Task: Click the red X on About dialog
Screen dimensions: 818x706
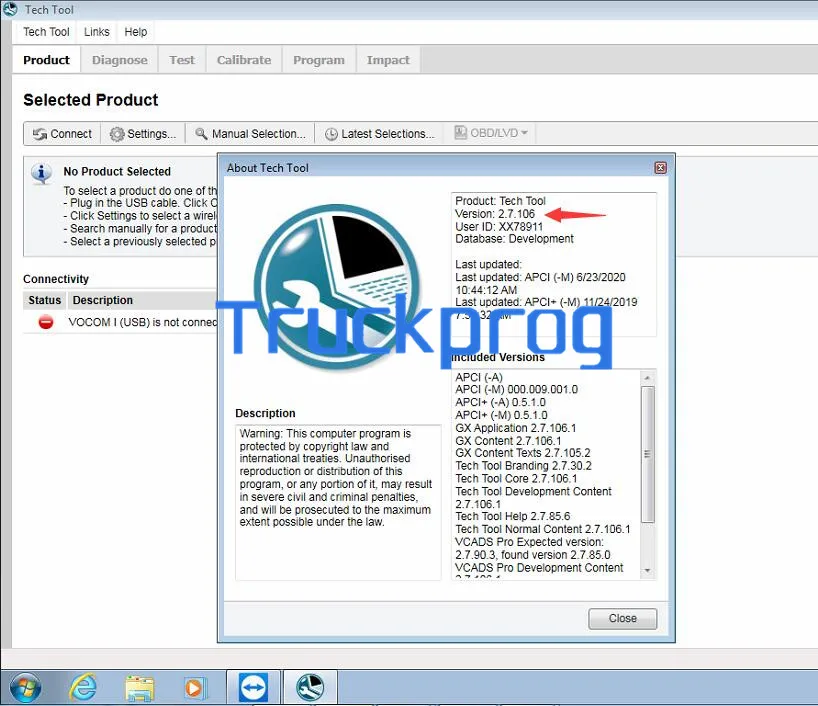Action: pyautogui.click(x=660, y=167)
